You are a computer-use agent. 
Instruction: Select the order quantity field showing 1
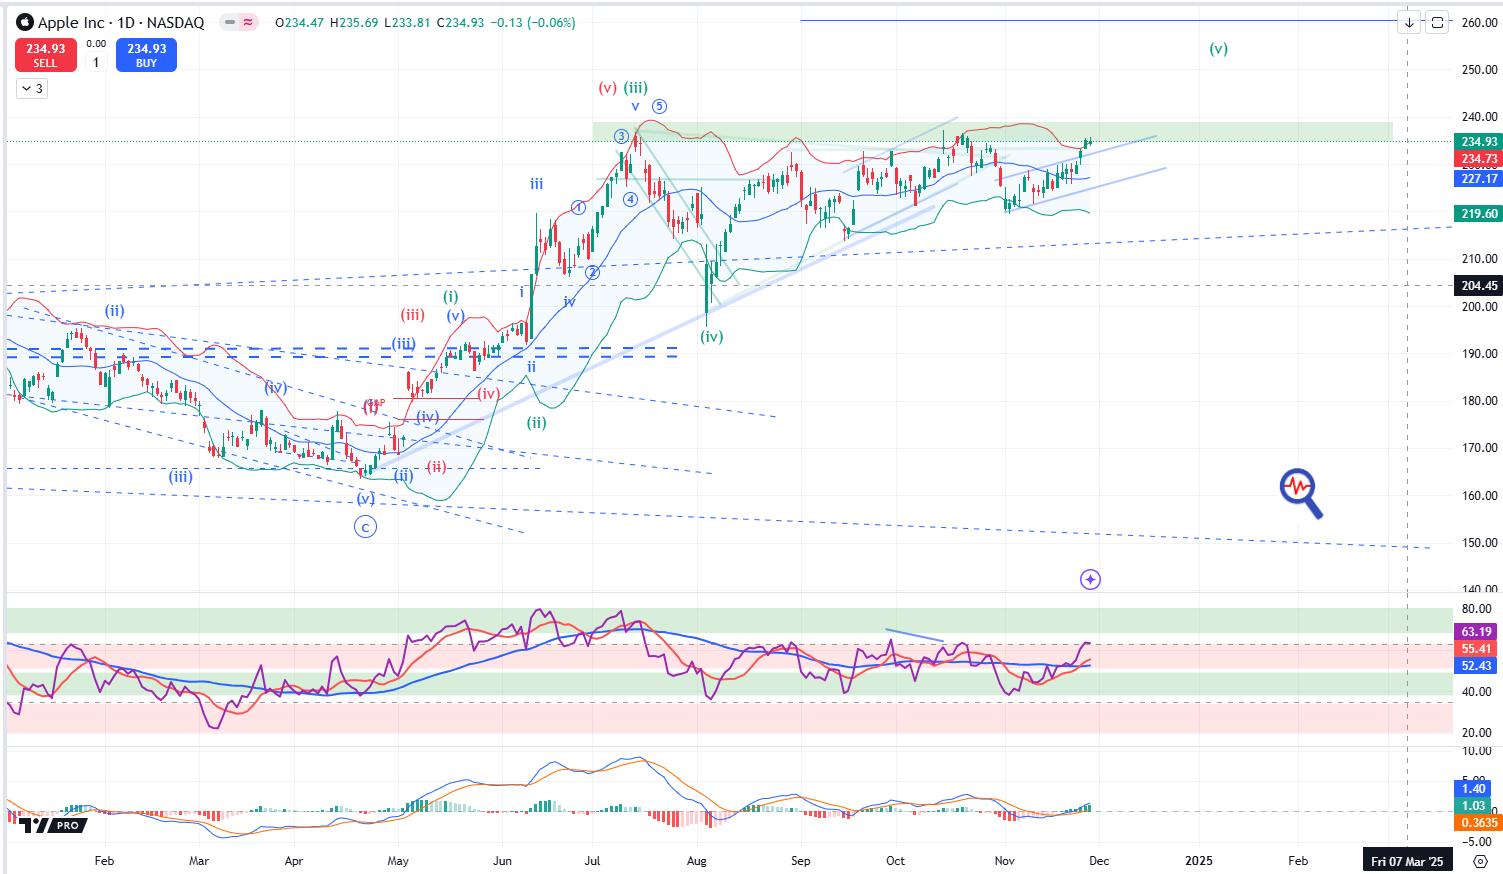coord(96,63)
